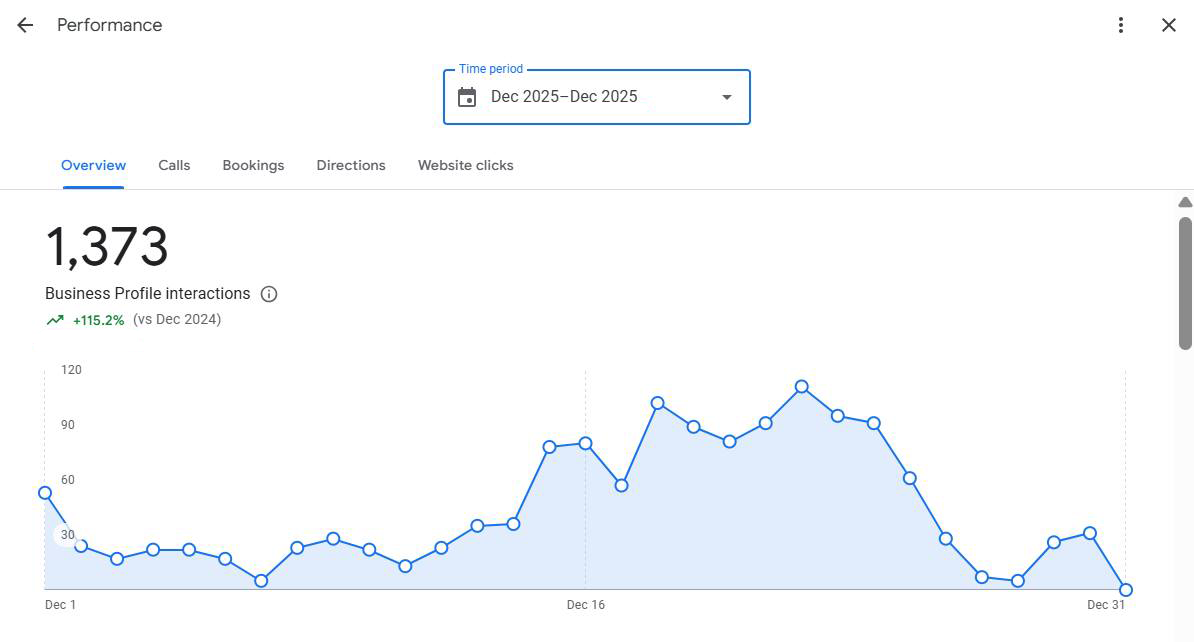Open the Calls tab

(174, 166)
